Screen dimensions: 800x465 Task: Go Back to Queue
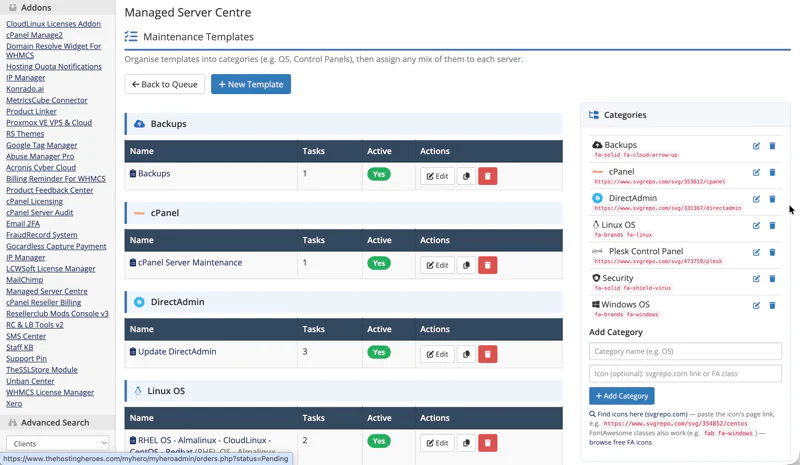coord(164,84)
